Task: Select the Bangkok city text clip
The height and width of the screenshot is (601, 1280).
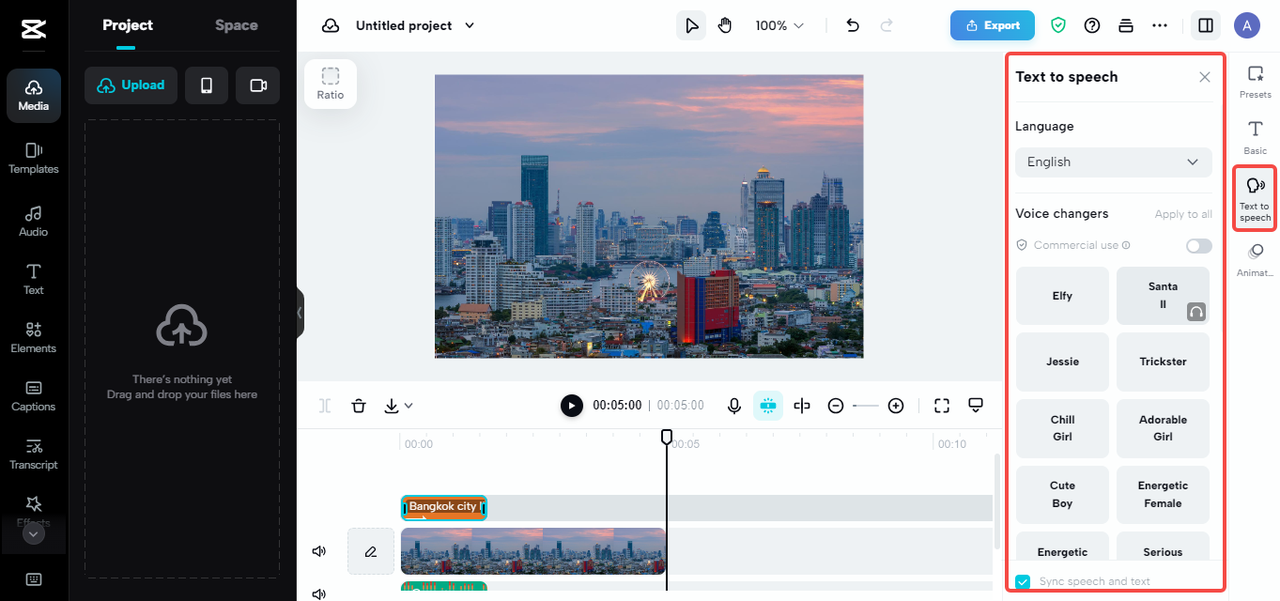Action: click(443, 507)
